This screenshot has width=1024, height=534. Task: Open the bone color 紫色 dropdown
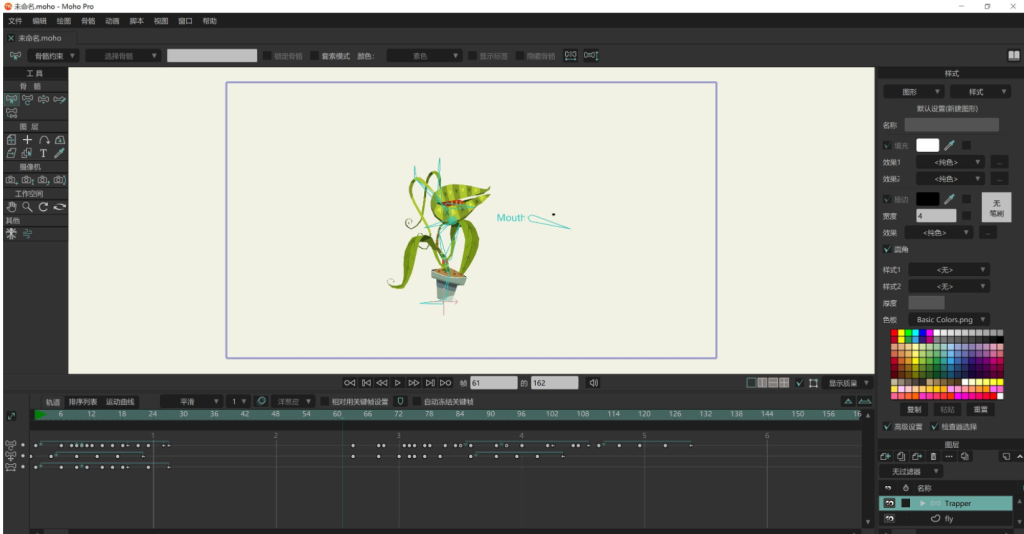(424, 56)
